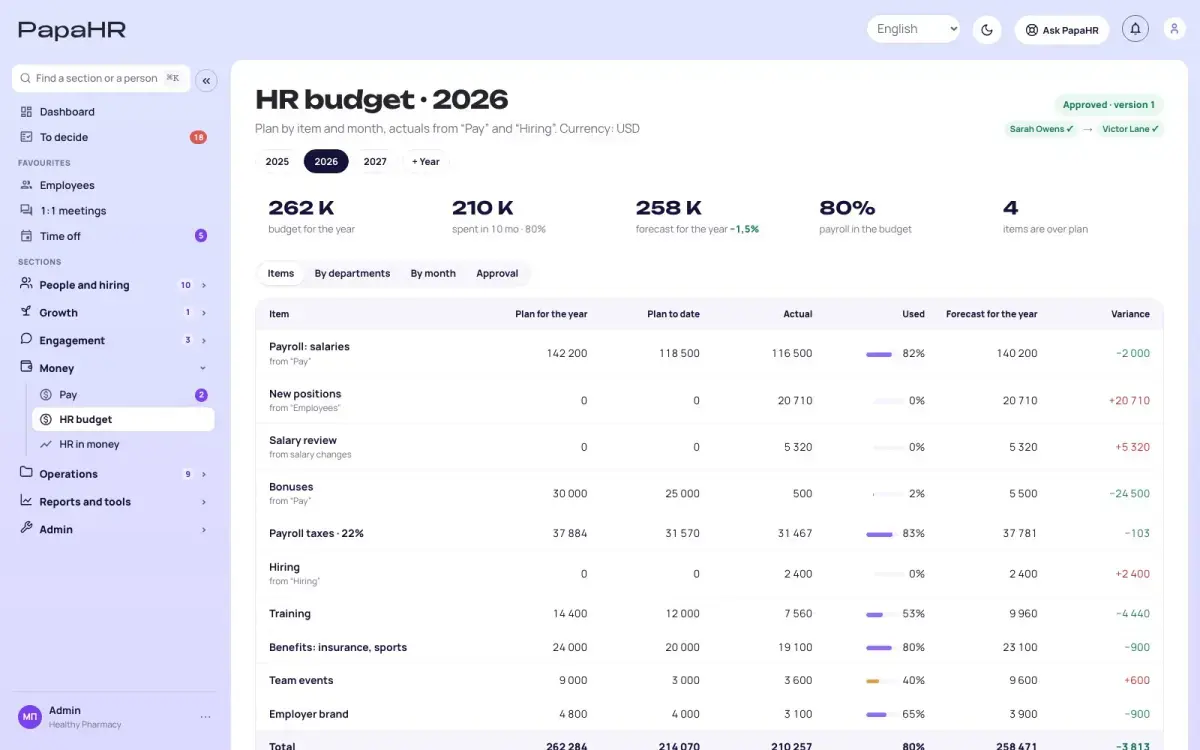This screenshot has height=750, width=1200.
Task: Expand the Growth section chevron
Action: [204, 313]
